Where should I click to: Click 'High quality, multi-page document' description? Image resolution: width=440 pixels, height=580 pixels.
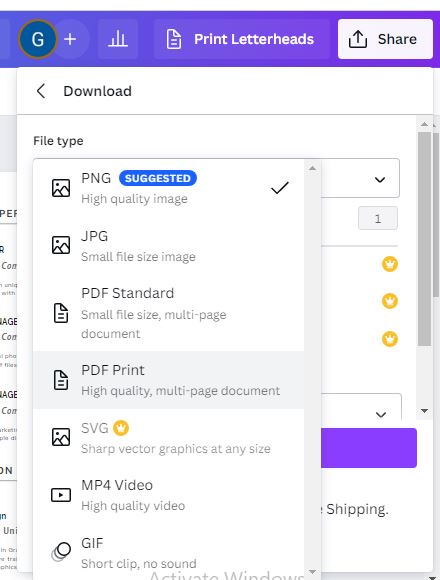coord(180,391)
